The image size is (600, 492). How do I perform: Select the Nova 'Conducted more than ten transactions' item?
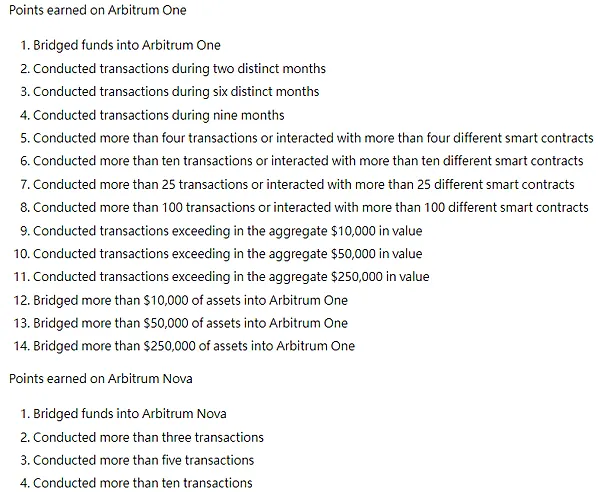coord(142,483)
